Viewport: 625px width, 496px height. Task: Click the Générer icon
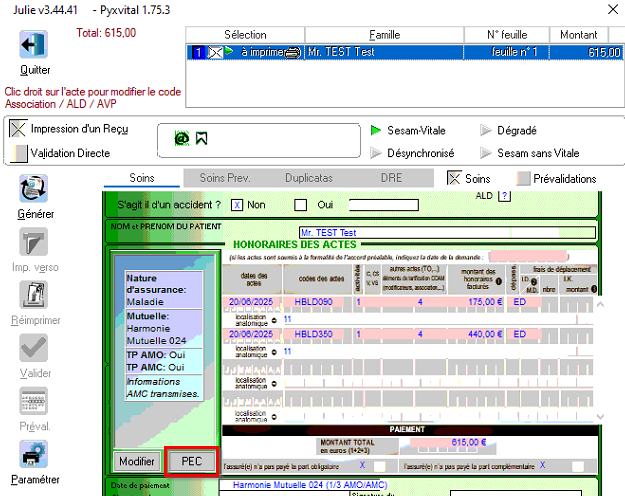tap(33, 189)
